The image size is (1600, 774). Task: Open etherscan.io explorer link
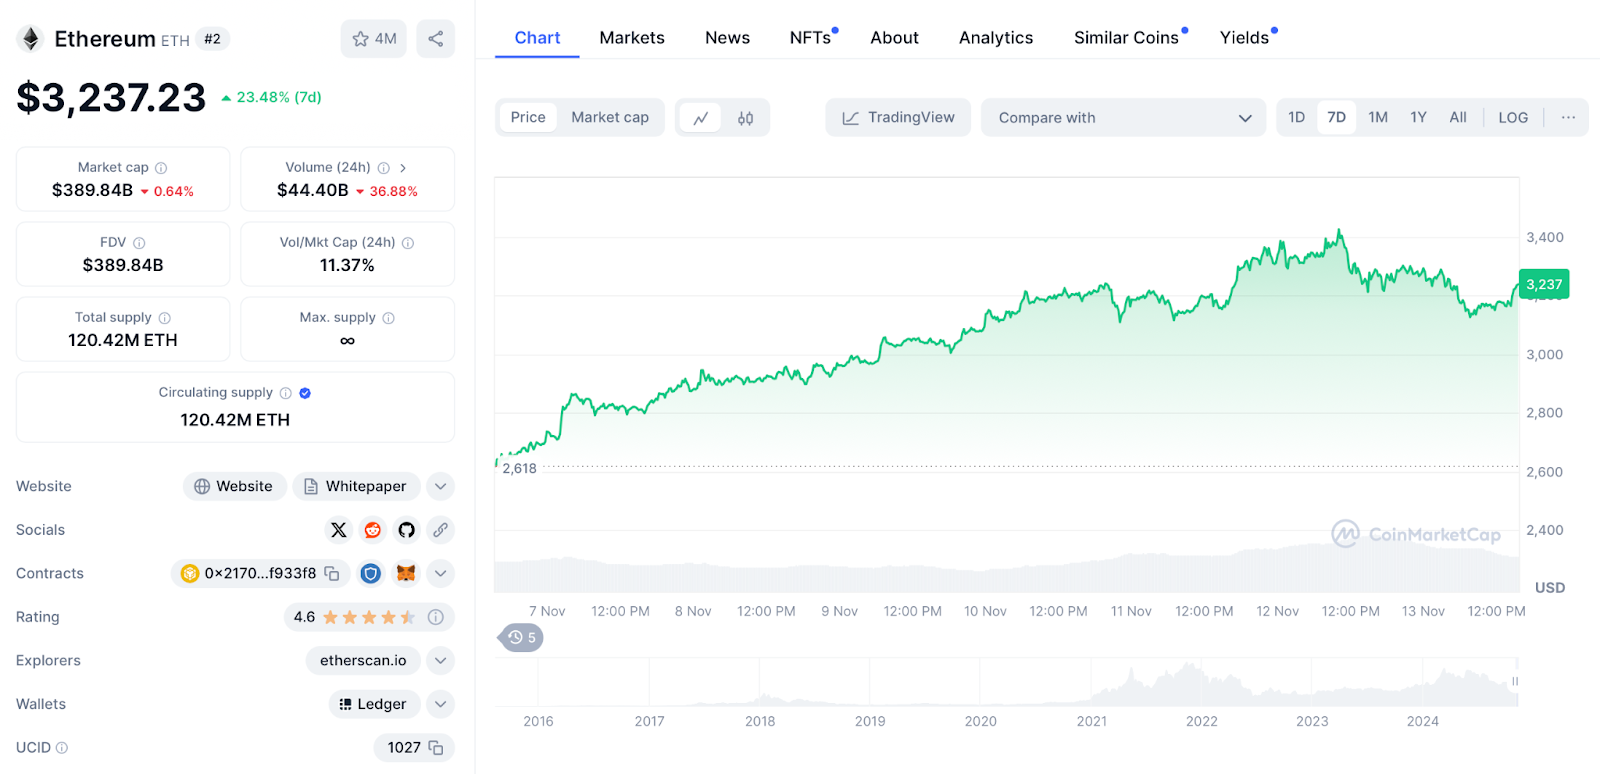tap(363, 661)
